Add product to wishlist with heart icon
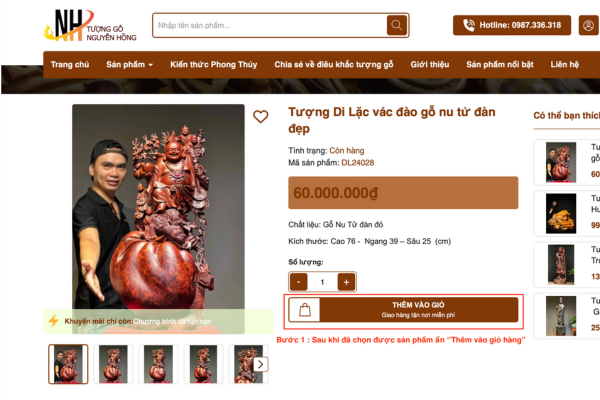Viewport: 600px width, 400px height. [x=261, y=116]
